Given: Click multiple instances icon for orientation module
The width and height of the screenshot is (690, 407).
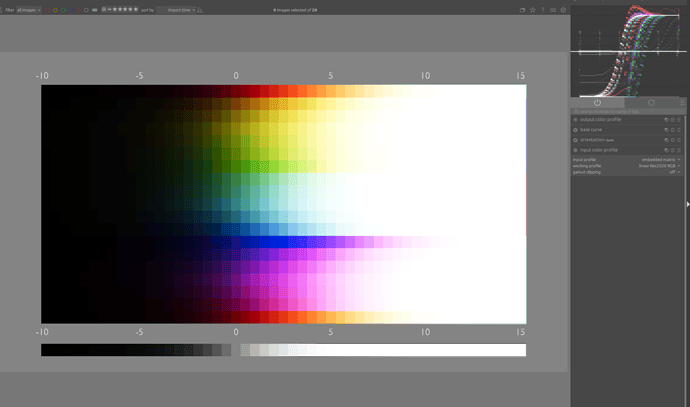Looking at the screenshot, I should coord(666,139).
